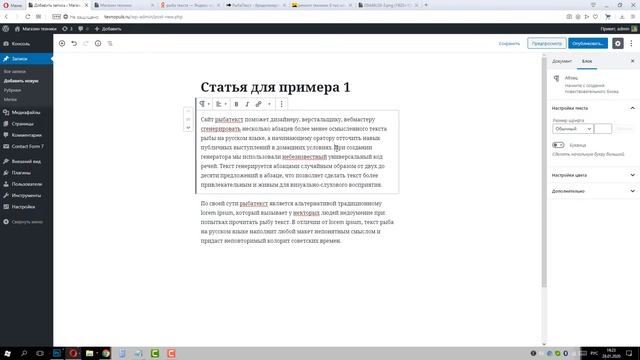Screen dimensions: 640x360
Task: Move the paragraph block up
Action: 188,111
